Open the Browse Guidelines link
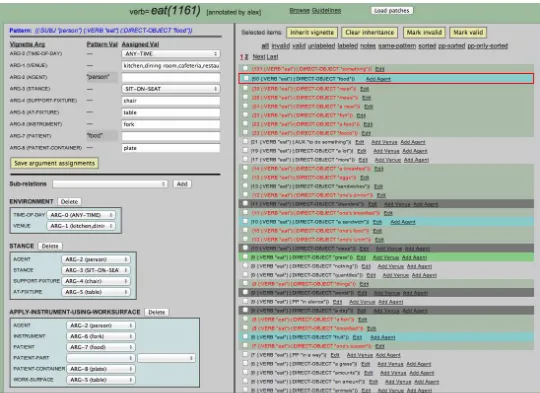The image size is (540, 393). pyautogui.click(x=315, y=11)
